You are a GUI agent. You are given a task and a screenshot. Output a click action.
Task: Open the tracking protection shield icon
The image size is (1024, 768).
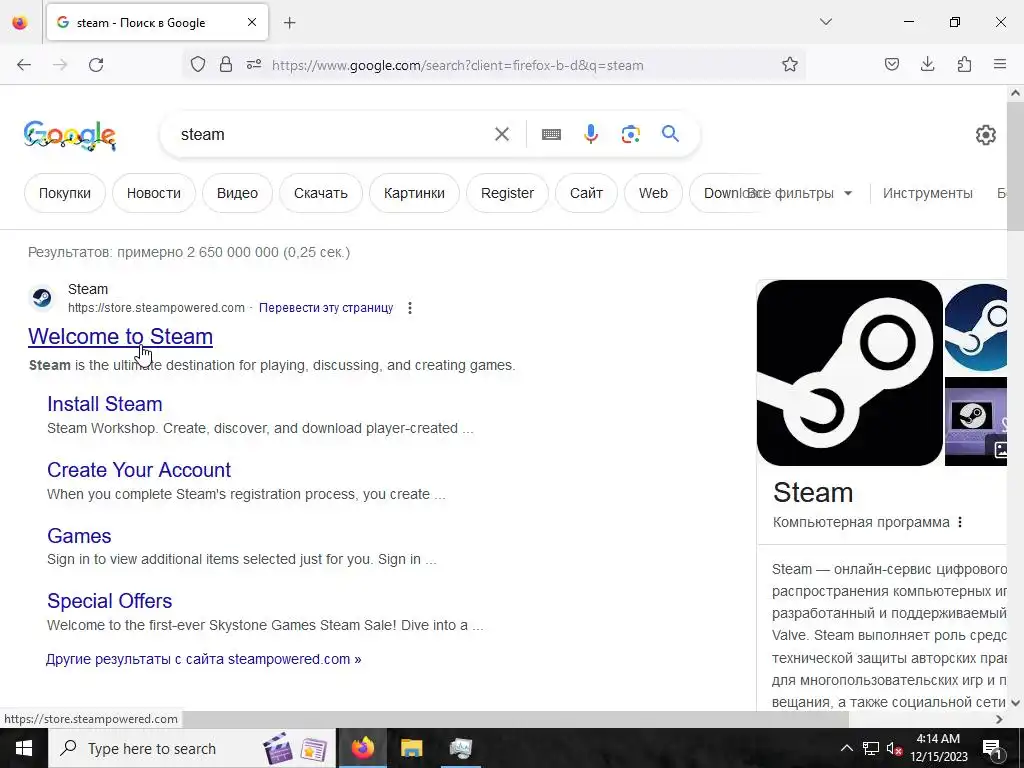[x=198, y=65]
